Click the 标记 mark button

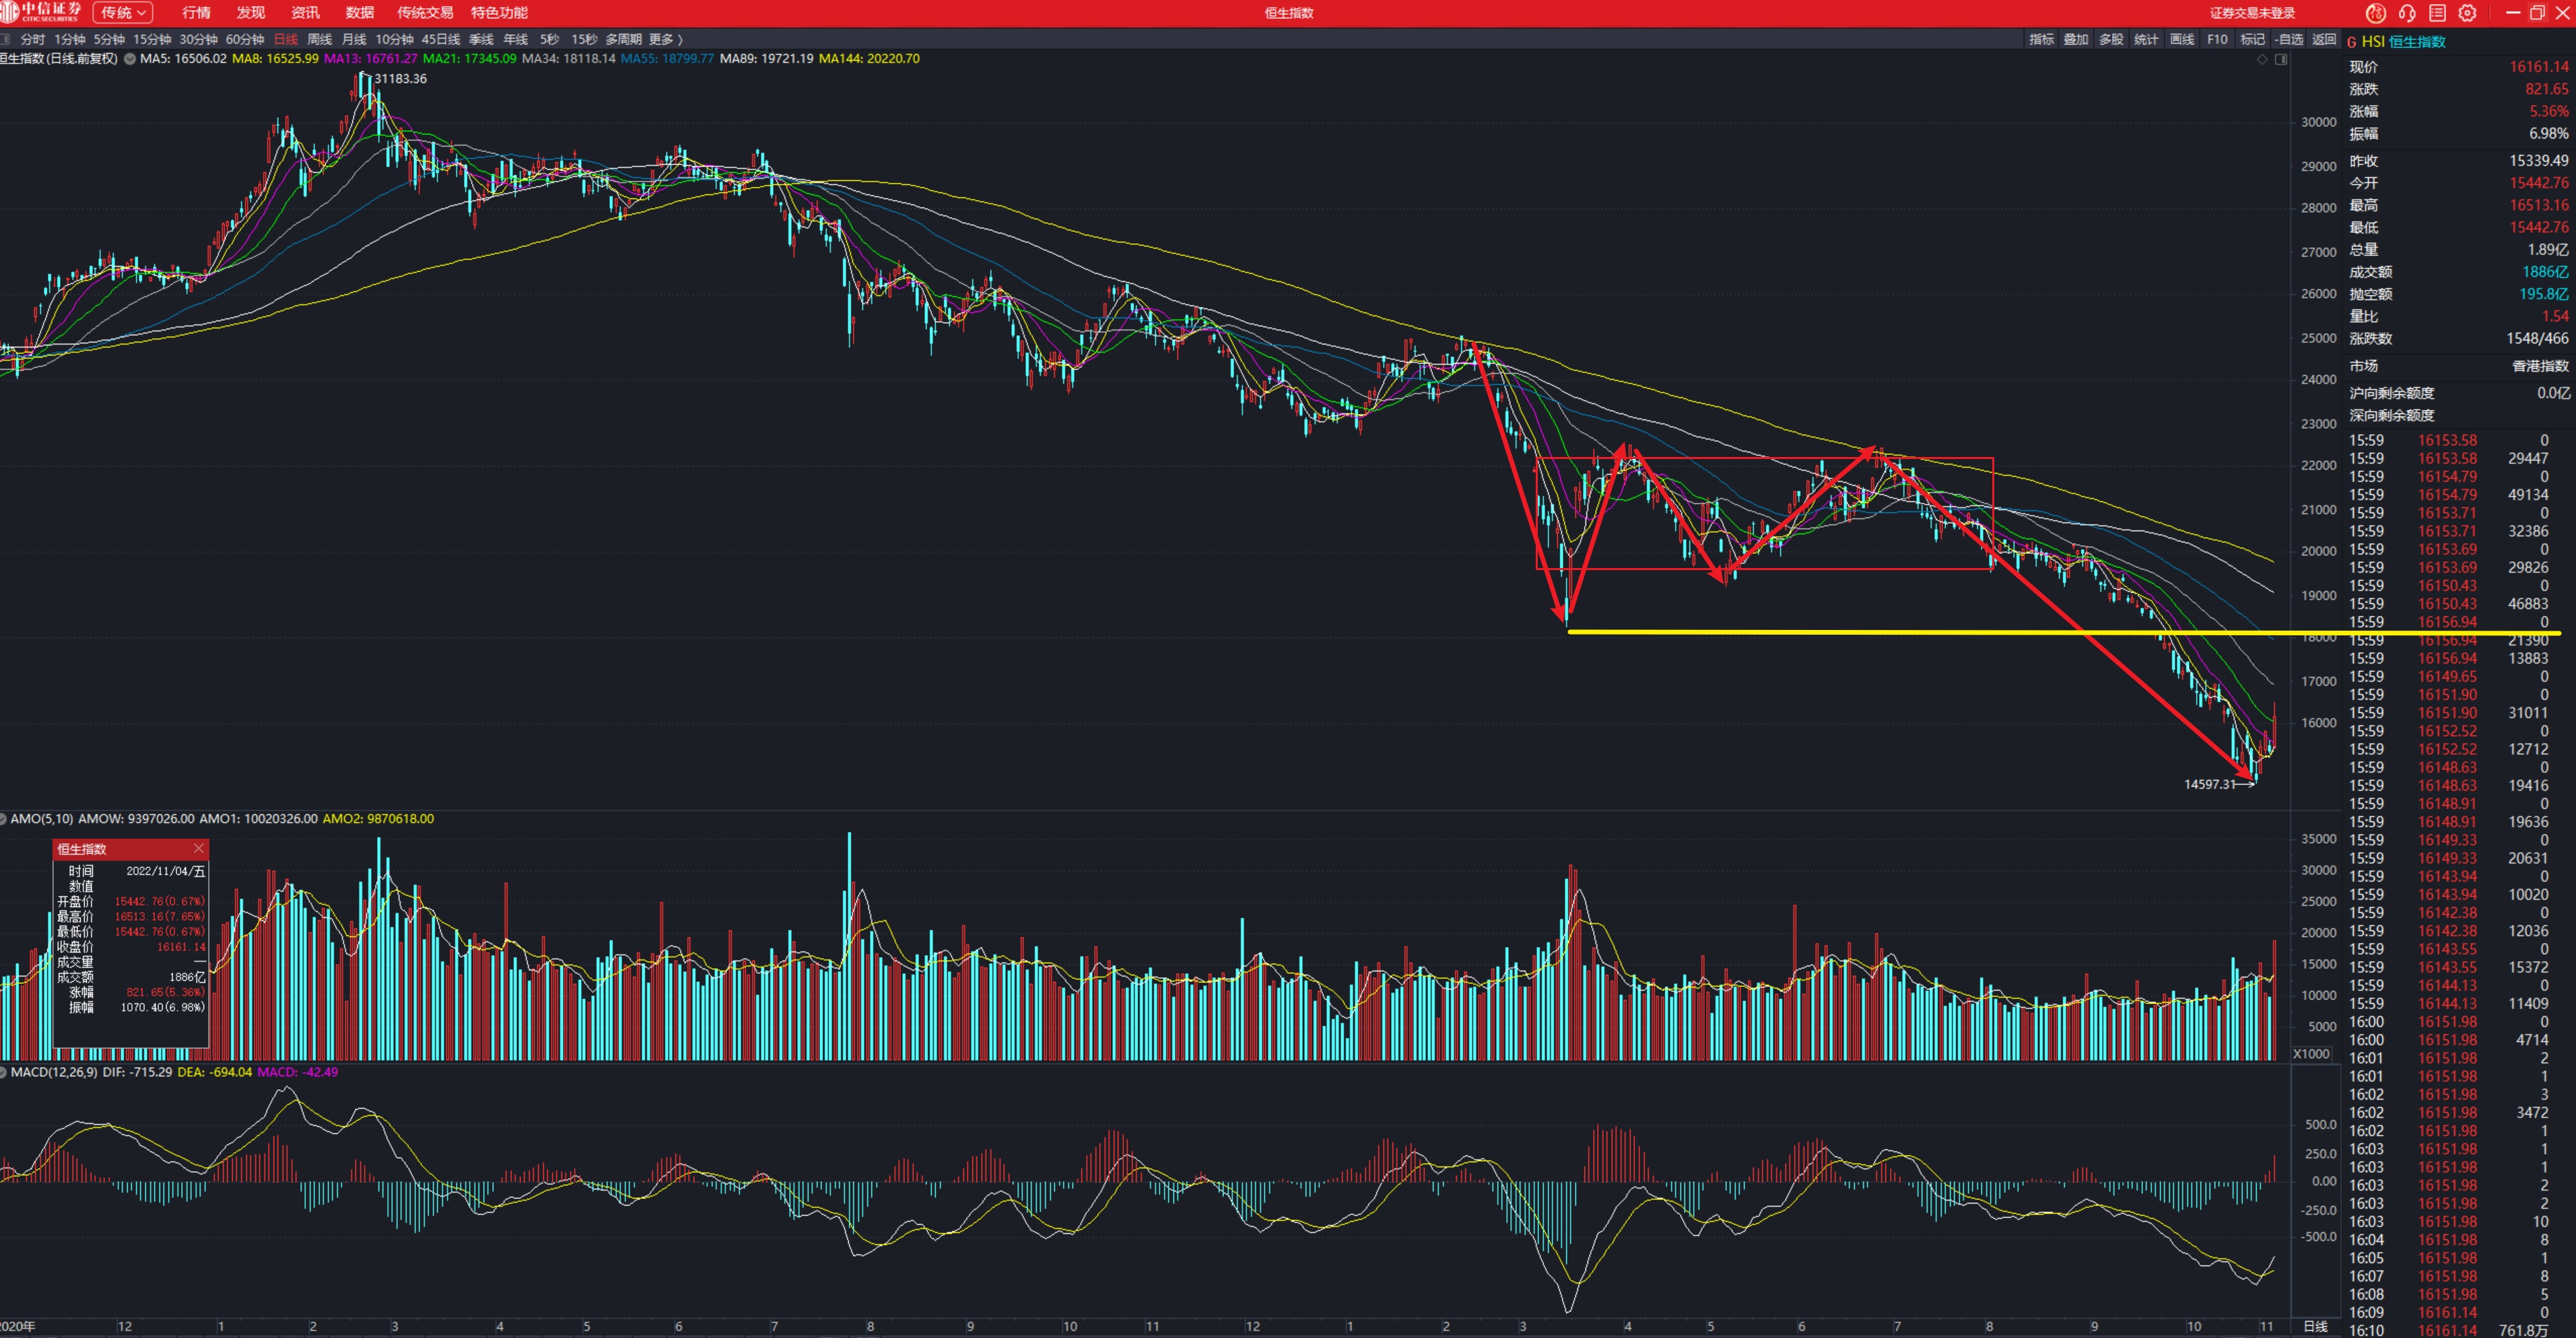click(2252, 40)
